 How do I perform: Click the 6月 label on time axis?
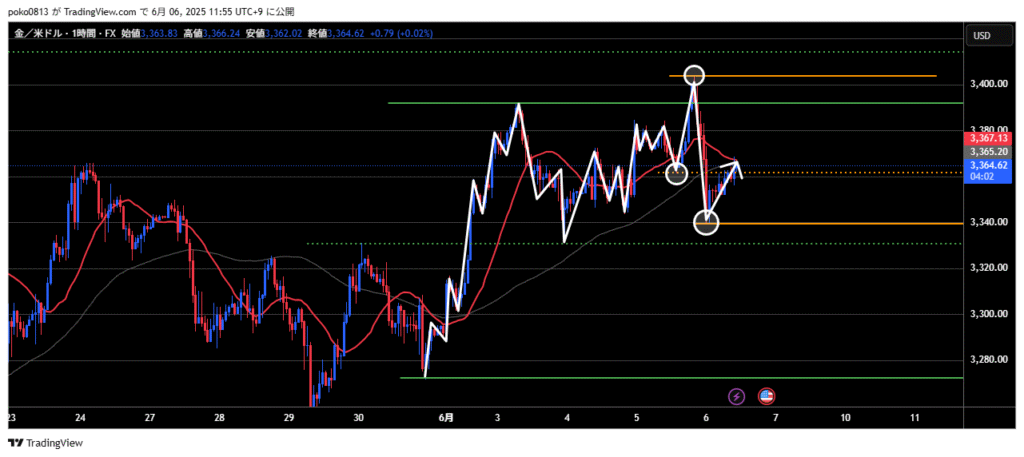447,416
